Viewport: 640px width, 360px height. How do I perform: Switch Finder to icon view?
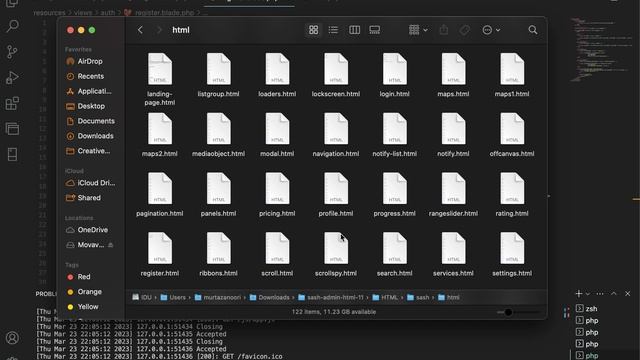click(313, 30)
